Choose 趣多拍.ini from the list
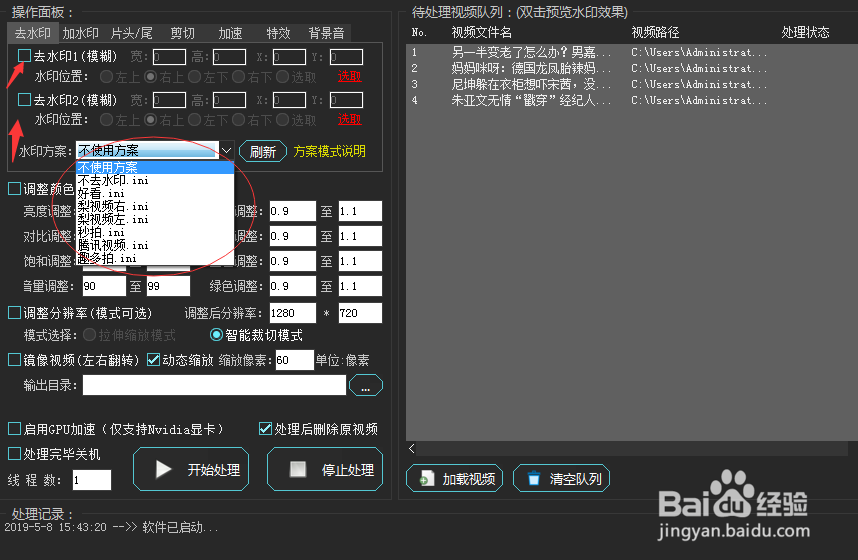Viewport: 858px width, 560px height. [x=155, y=258]
